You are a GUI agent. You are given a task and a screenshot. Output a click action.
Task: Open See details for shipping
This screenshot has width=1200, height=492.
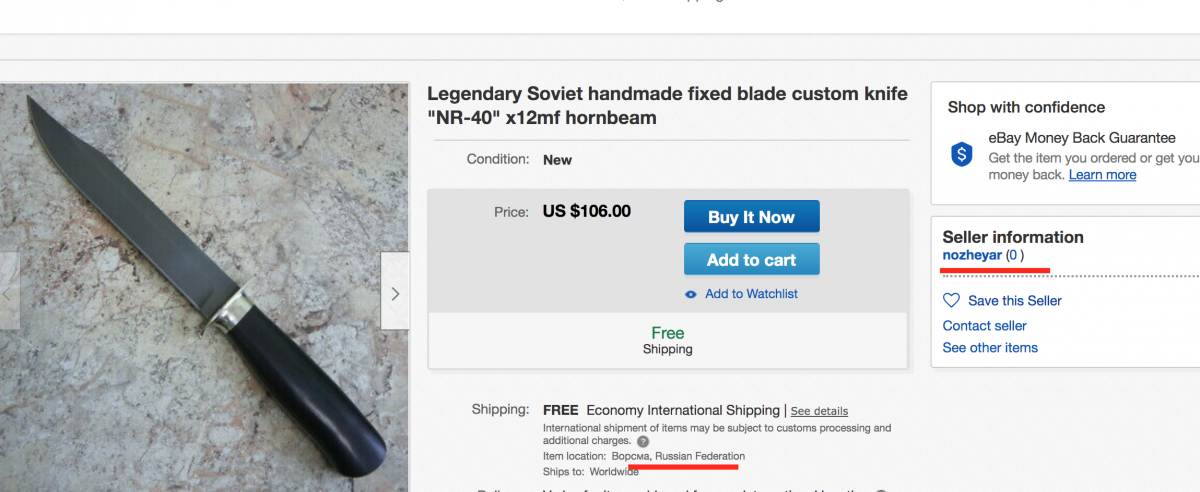[x=819, y=411]
